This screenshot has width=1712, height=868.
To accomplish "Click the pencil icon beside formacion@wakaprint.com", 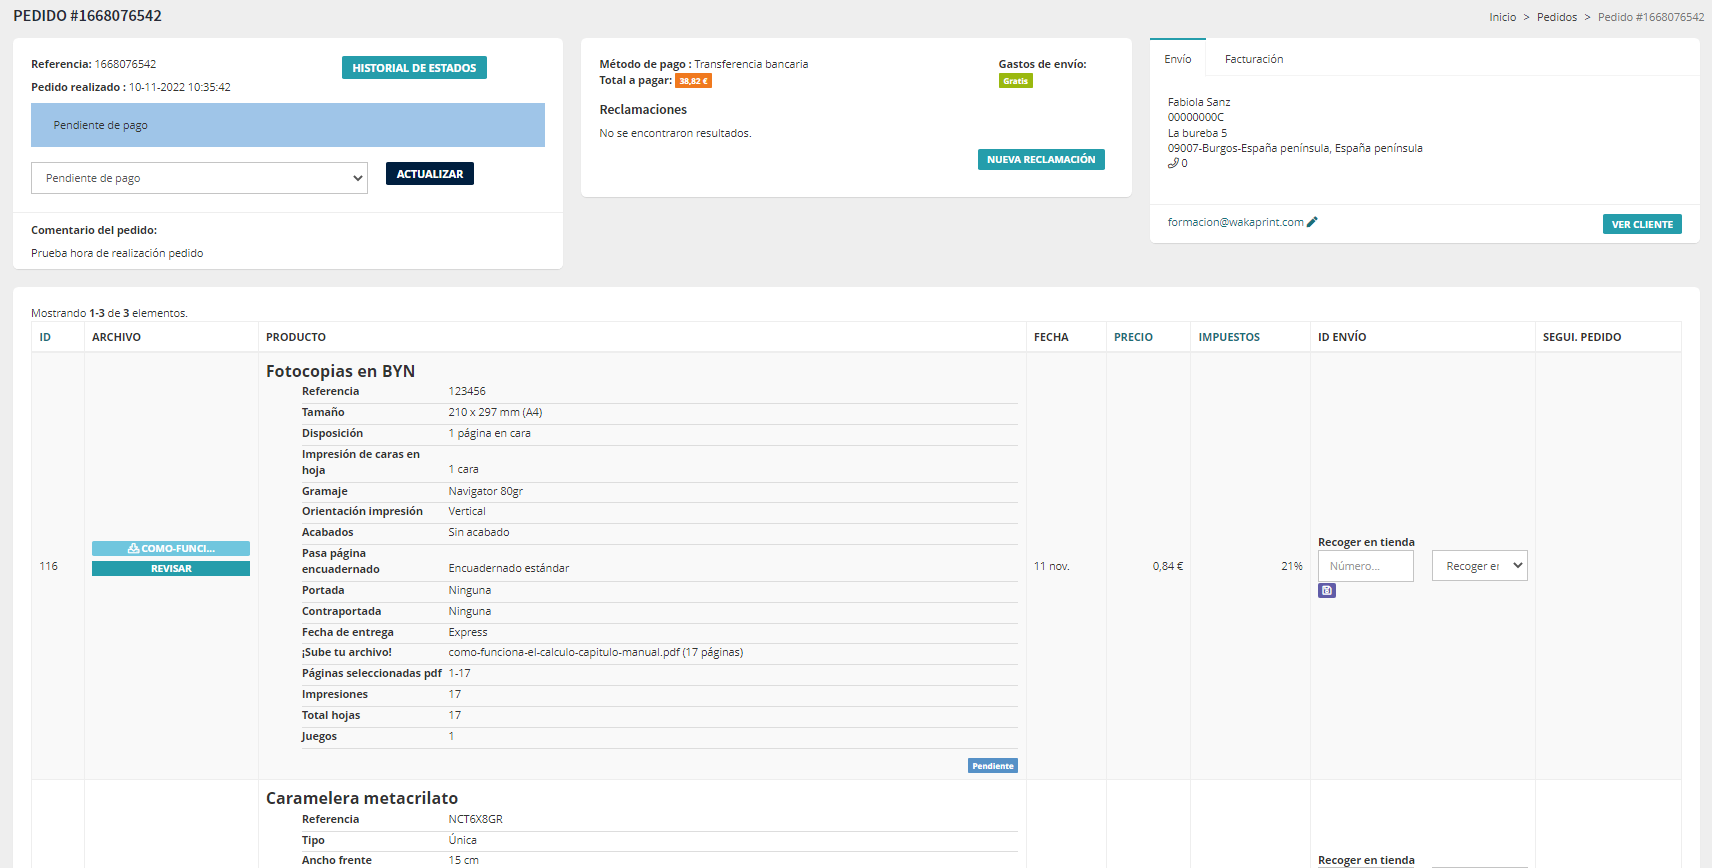I will click(x=1312, y=222).
